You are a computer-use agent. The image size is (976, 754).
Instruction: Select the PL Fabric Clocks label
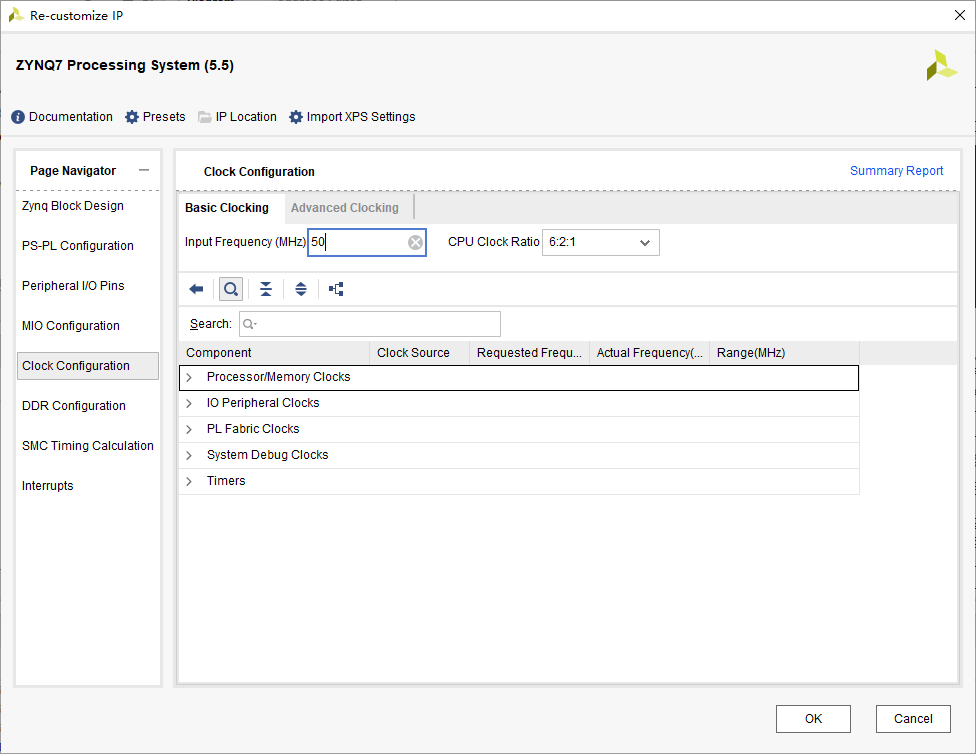(253, 429)
